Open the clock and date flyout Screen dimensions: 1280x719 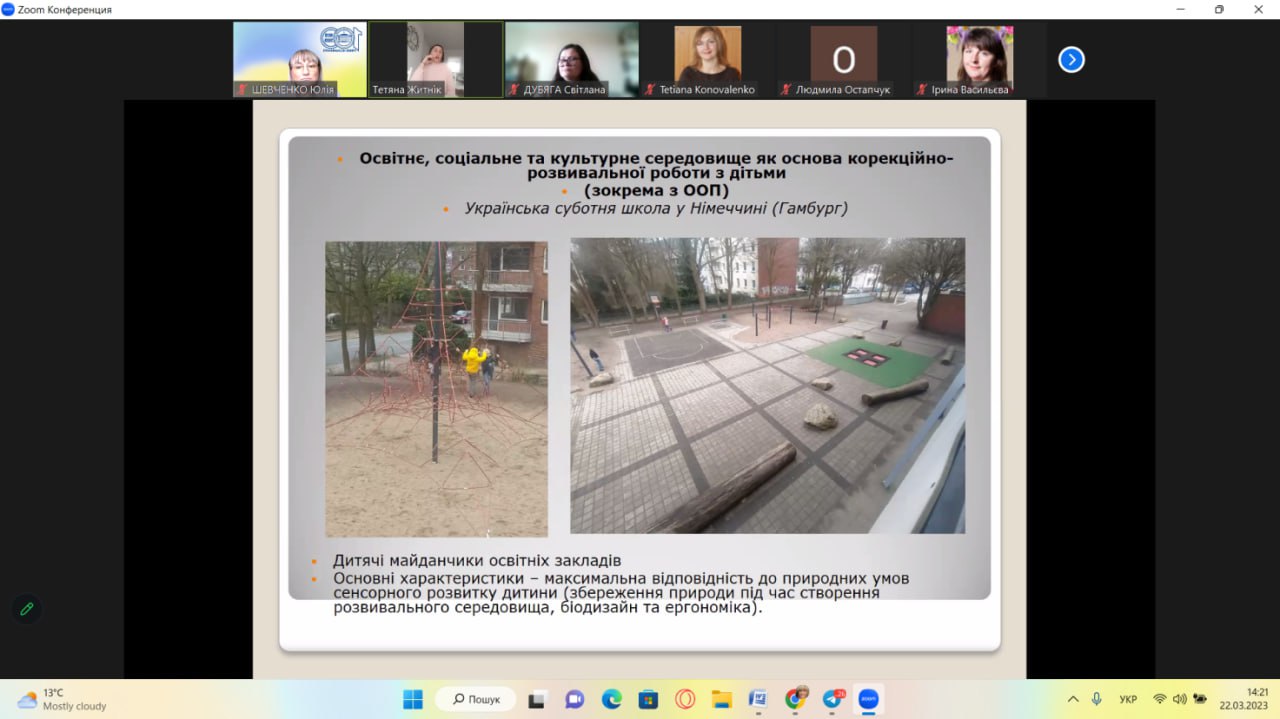tap(1243, 698)
